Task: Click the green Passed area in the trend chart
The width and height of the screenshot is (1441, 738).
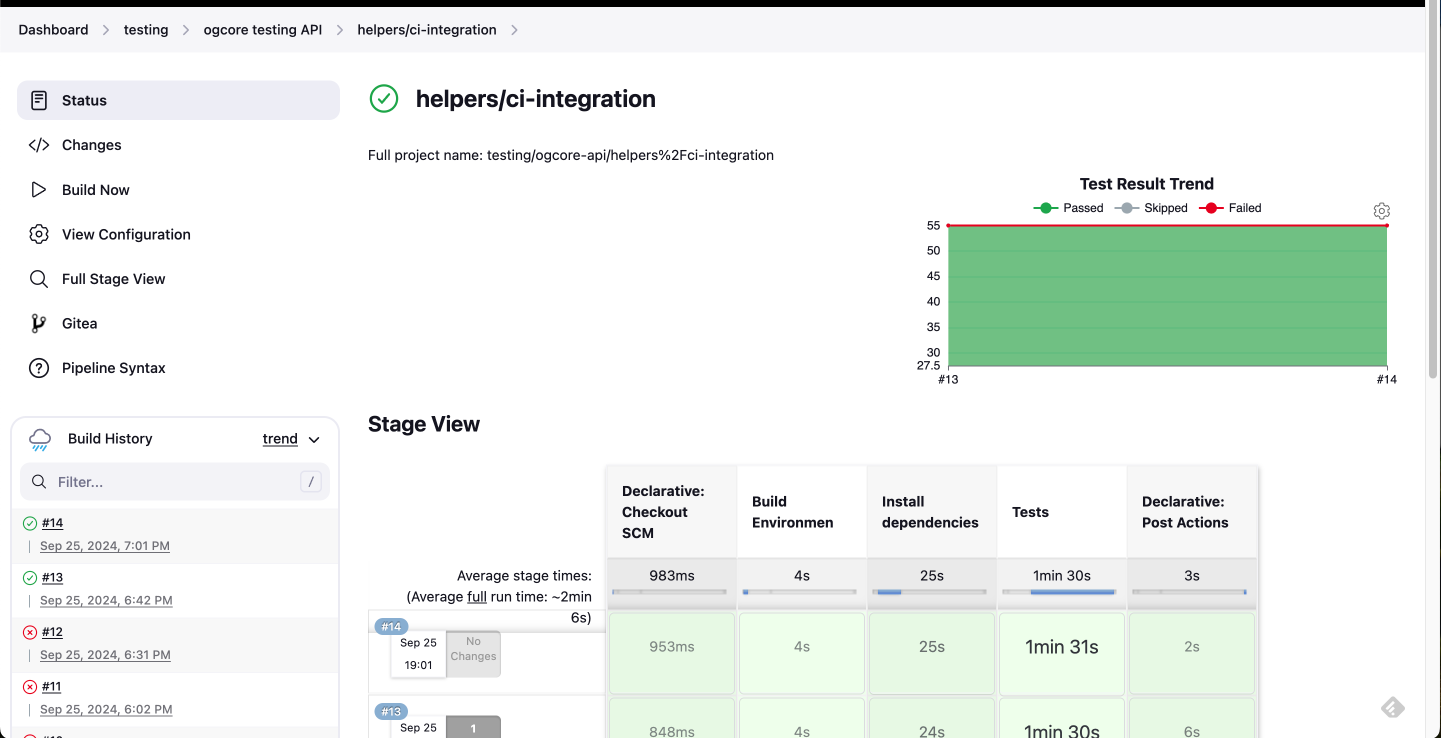Action: point(1167,296)
